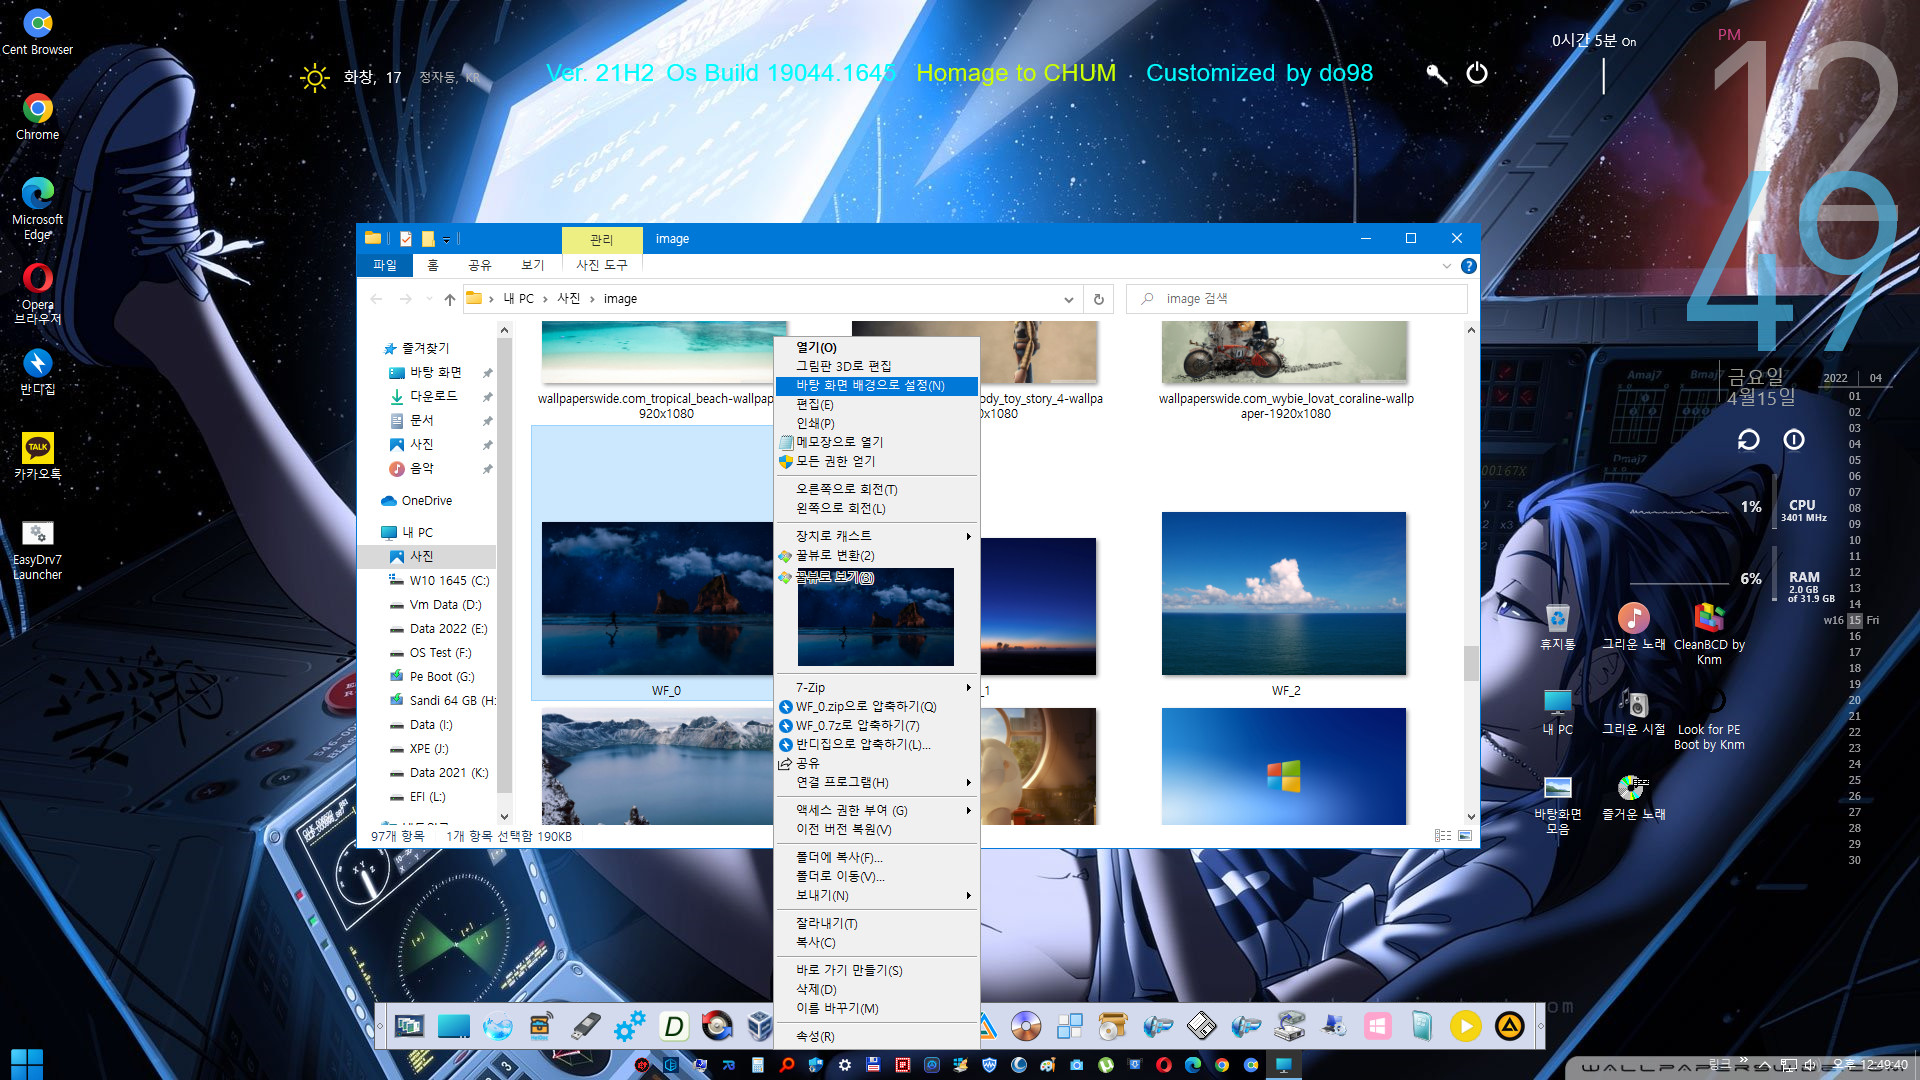Open the VirtualBox cube icon in the dock
1920x1080 pixels.
pos(759,1026)
